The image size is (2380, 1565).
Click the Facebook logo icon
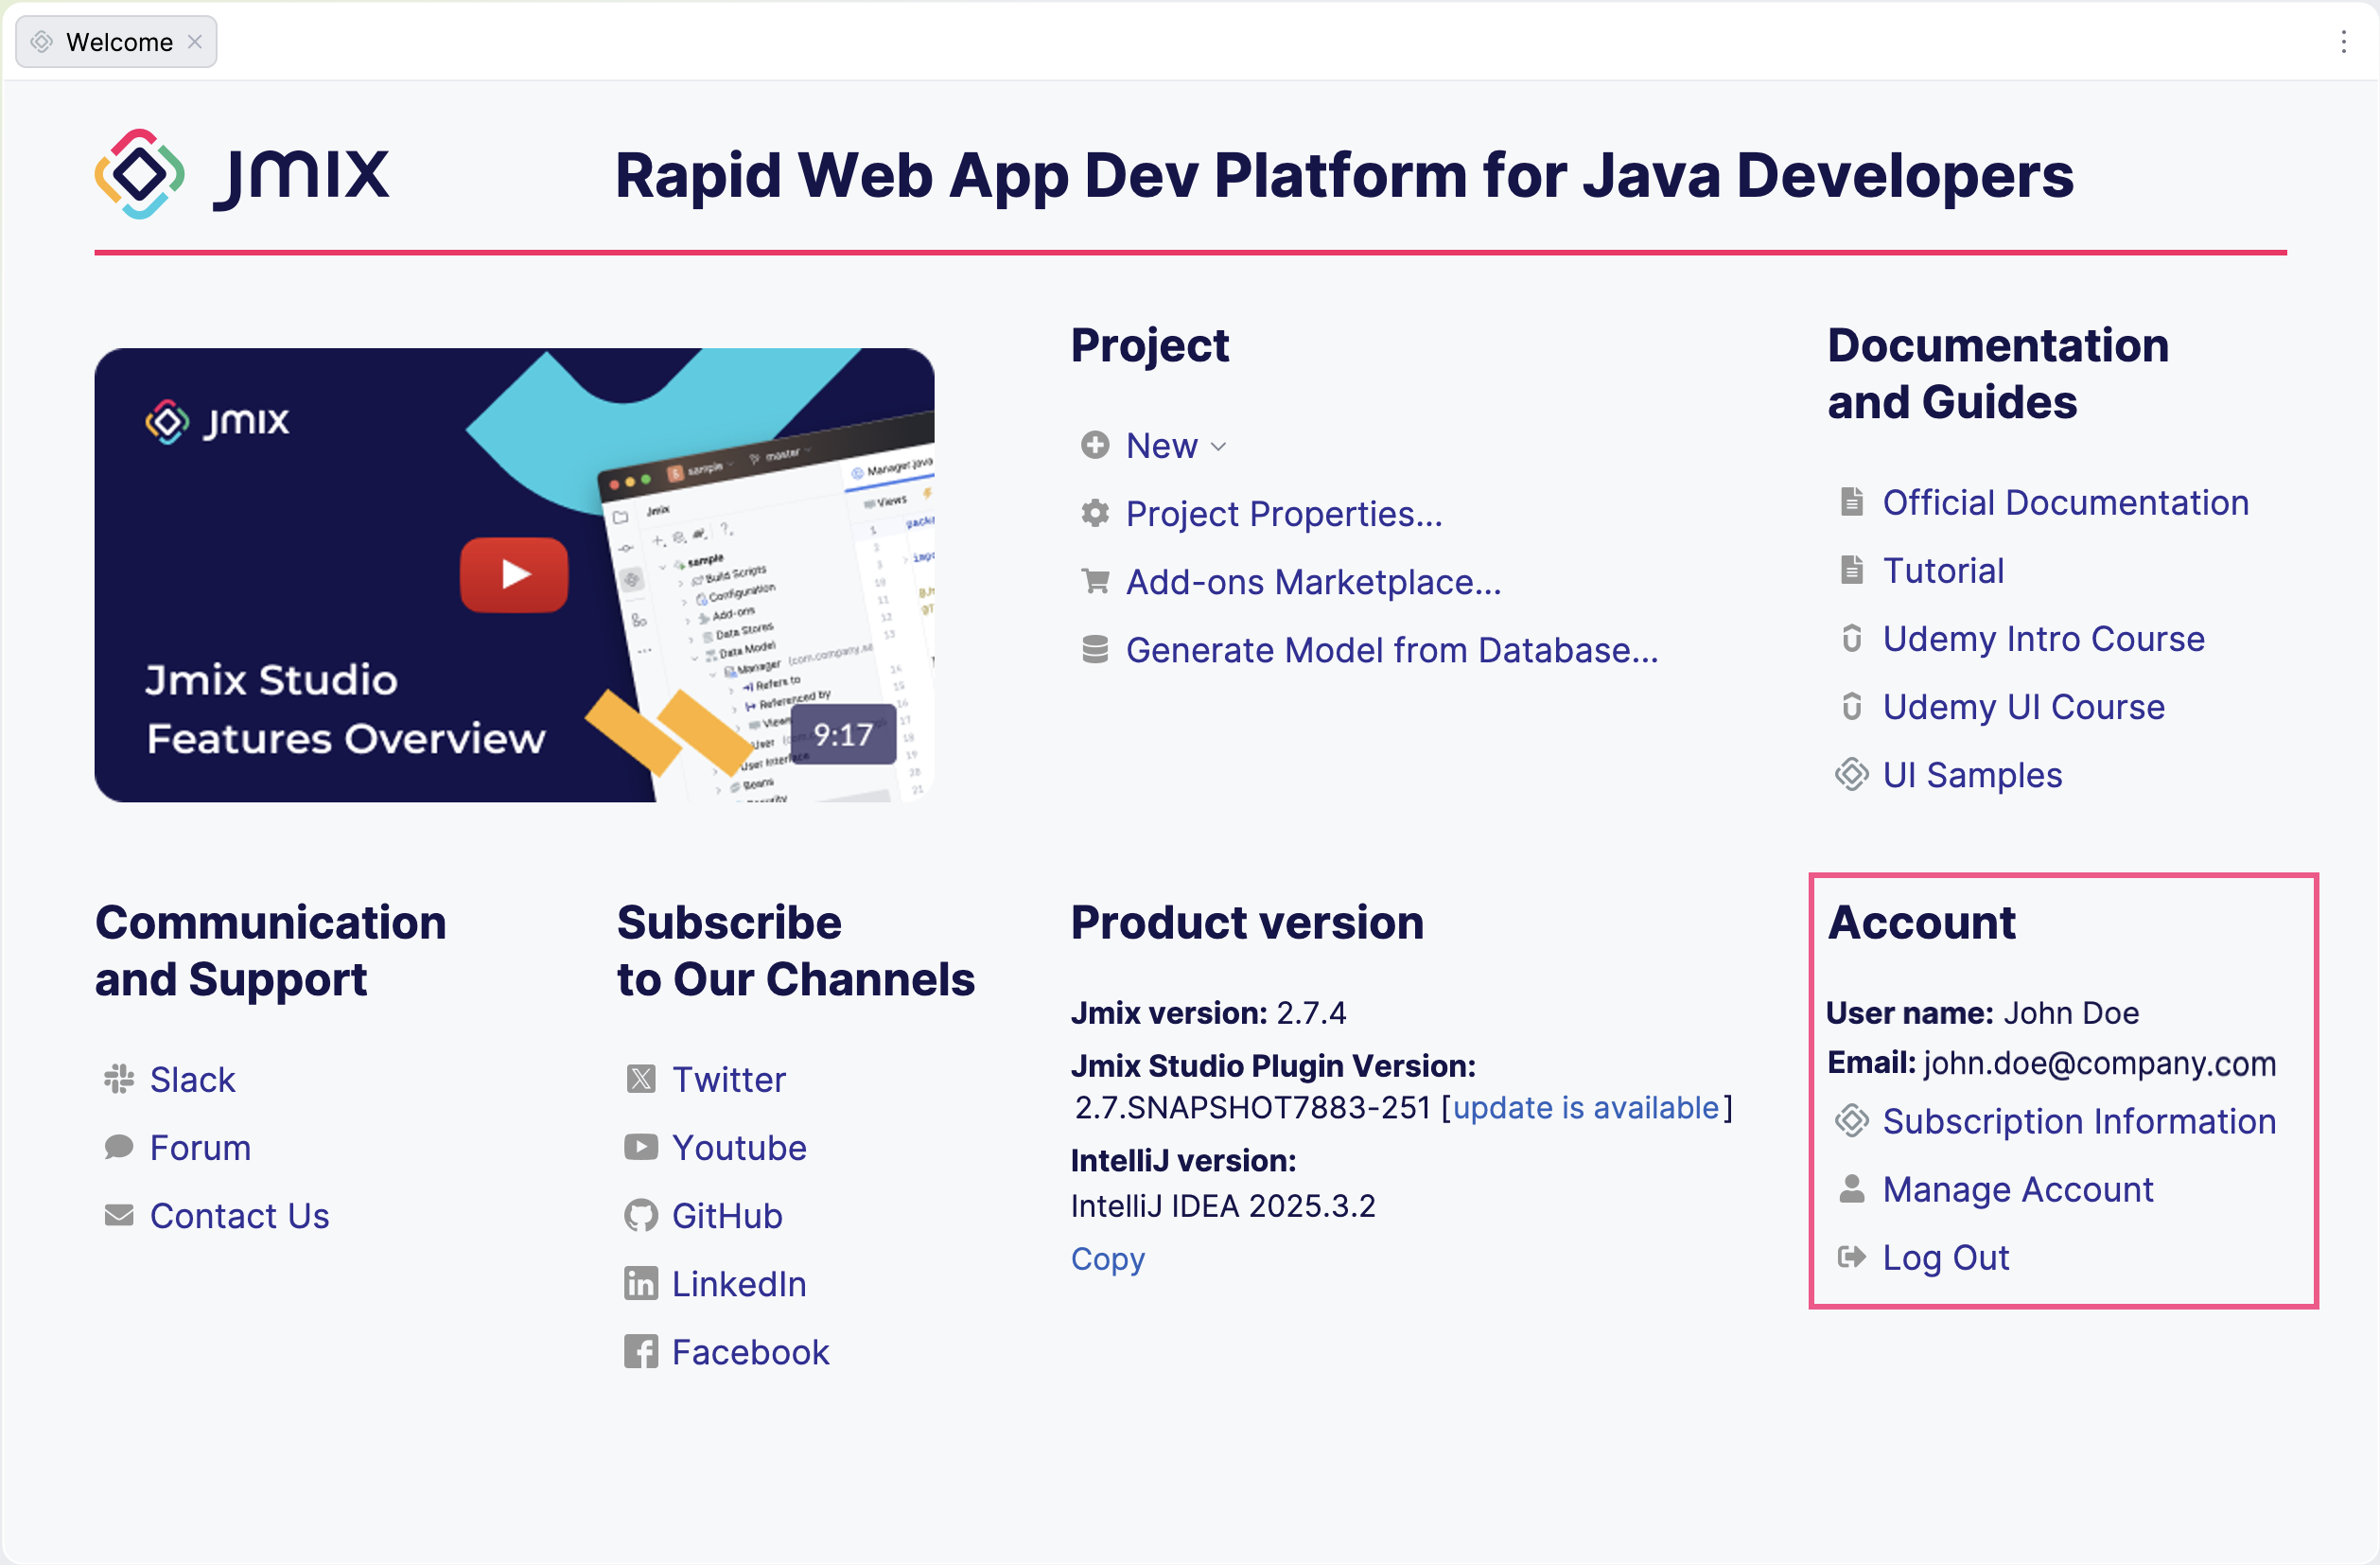click(x=641, y=1351)
